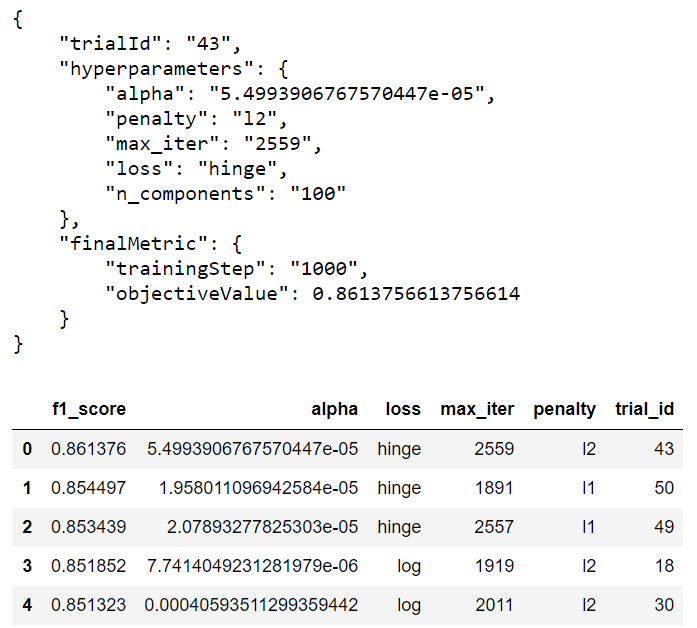Viewport: 697px width, 628px height.
Task: Click max_iter cell 1891
Action: click(x=494, y=488)
